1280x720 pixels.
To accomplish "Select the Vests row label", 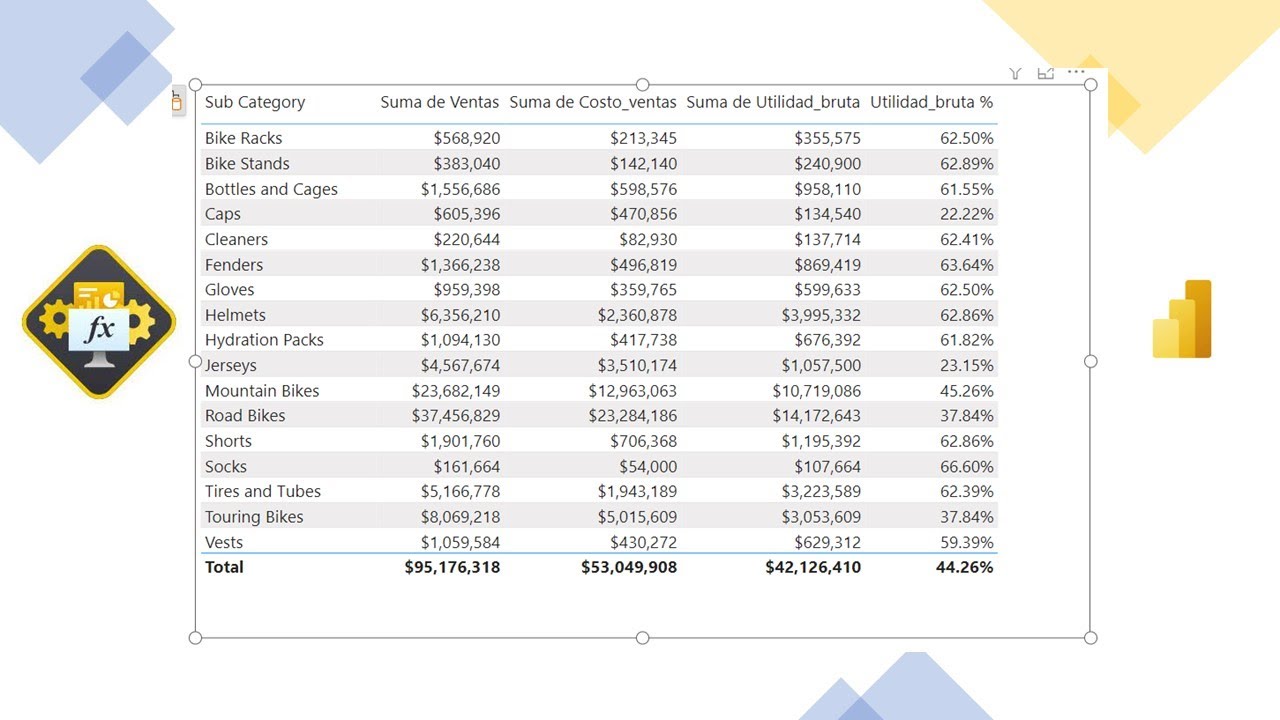I will pos(224,542).
